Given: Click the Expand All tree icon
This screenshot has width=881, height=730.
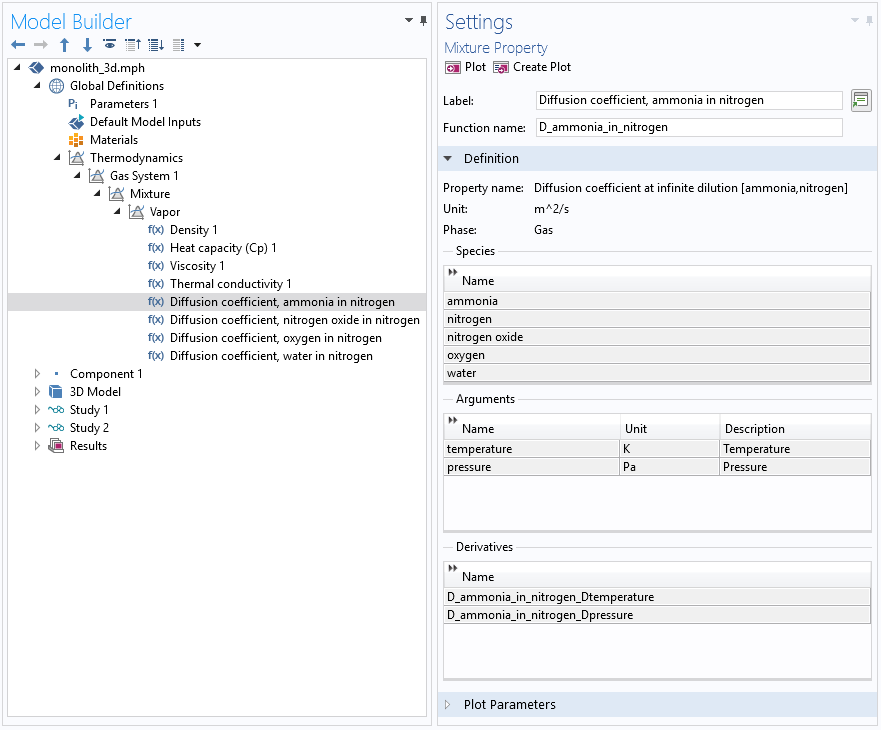Looking at the screenshot, I should pos(156,45).
